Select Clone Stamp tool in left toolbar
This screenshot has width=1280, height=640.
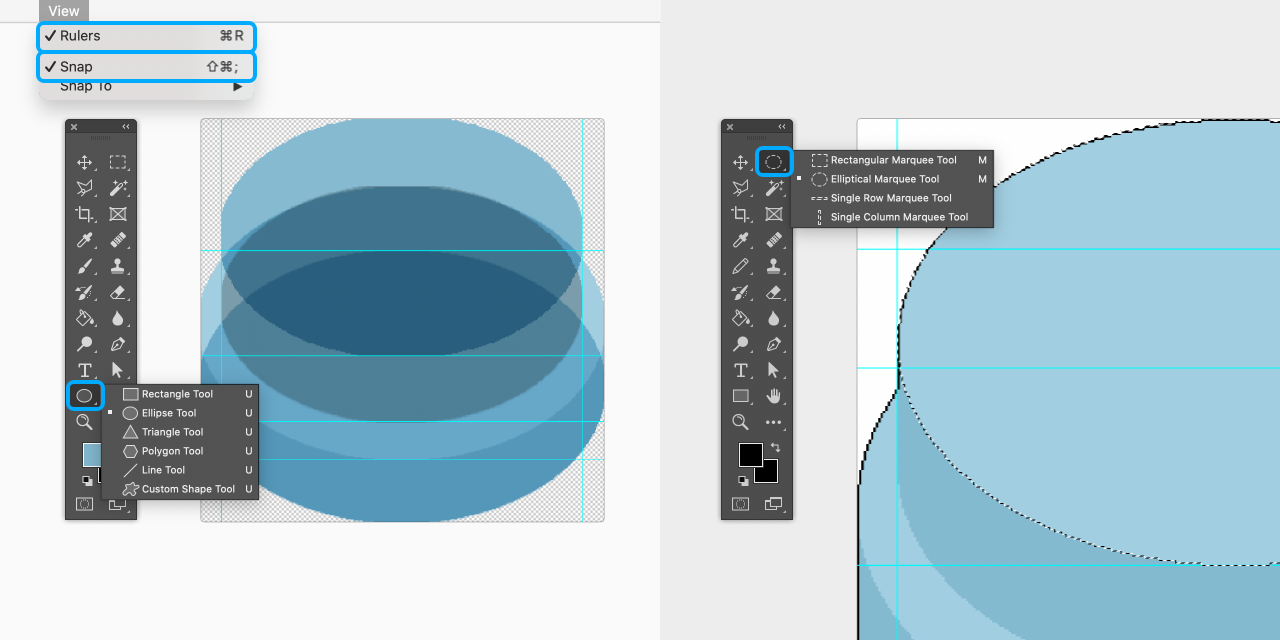pos(118,266)
